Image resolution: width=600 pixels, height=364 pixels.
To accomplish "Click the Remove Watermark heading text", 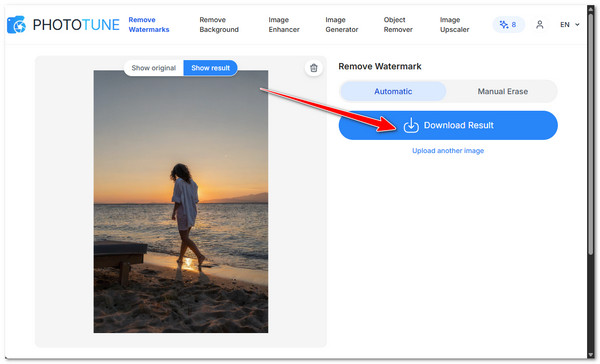I will 380,67.
